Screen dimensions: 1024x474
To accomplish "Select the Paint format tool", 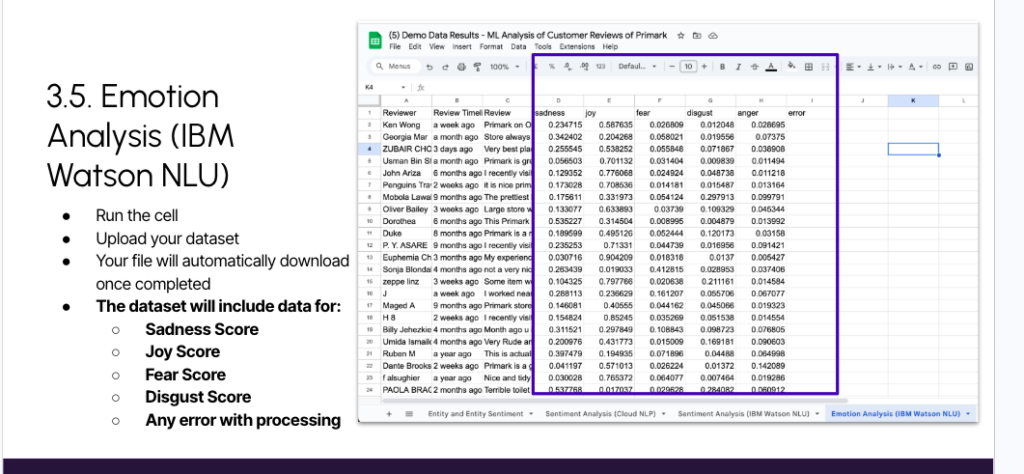I will coord(477,67).
